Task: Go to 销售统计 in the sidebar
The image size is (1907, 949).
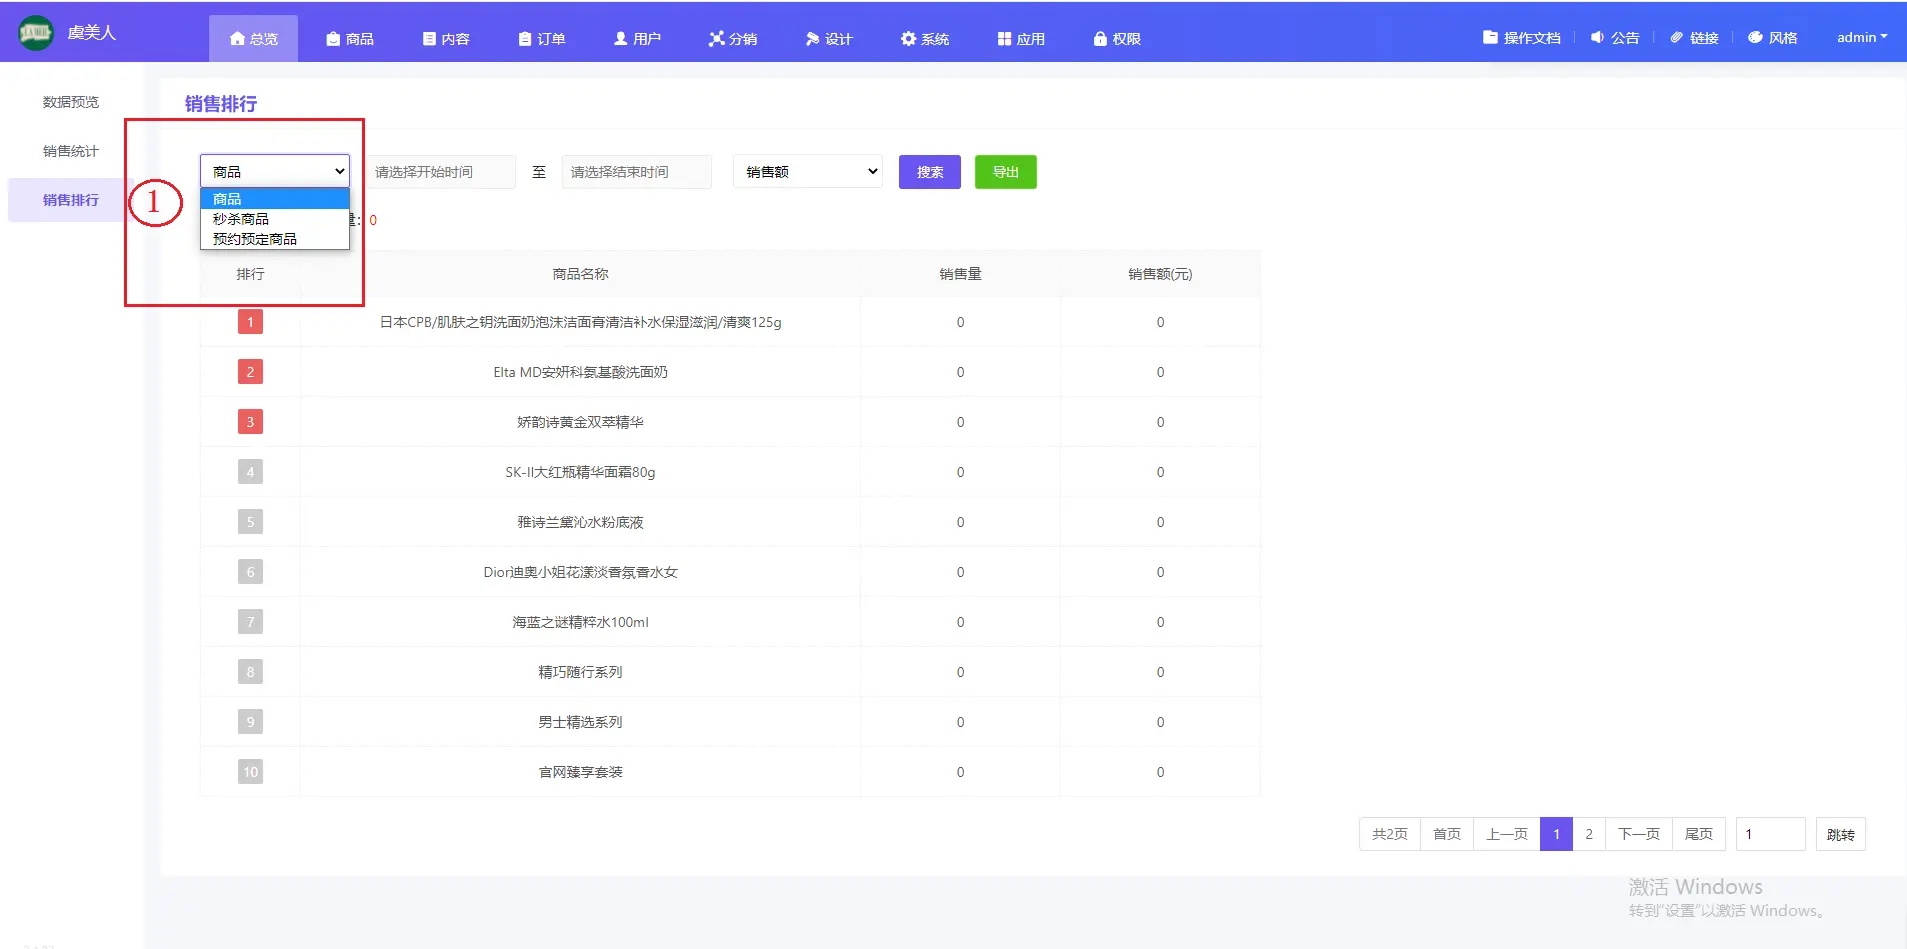Action: coord(71,151)
